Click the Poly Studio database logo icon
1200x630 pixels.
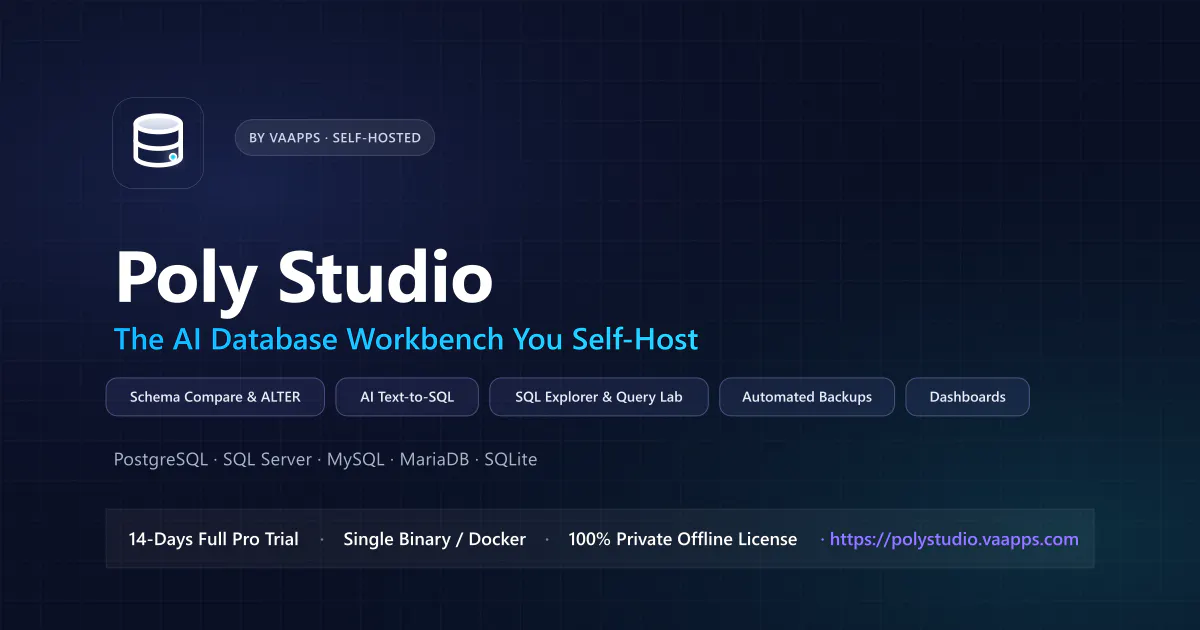tap(158, 143)
